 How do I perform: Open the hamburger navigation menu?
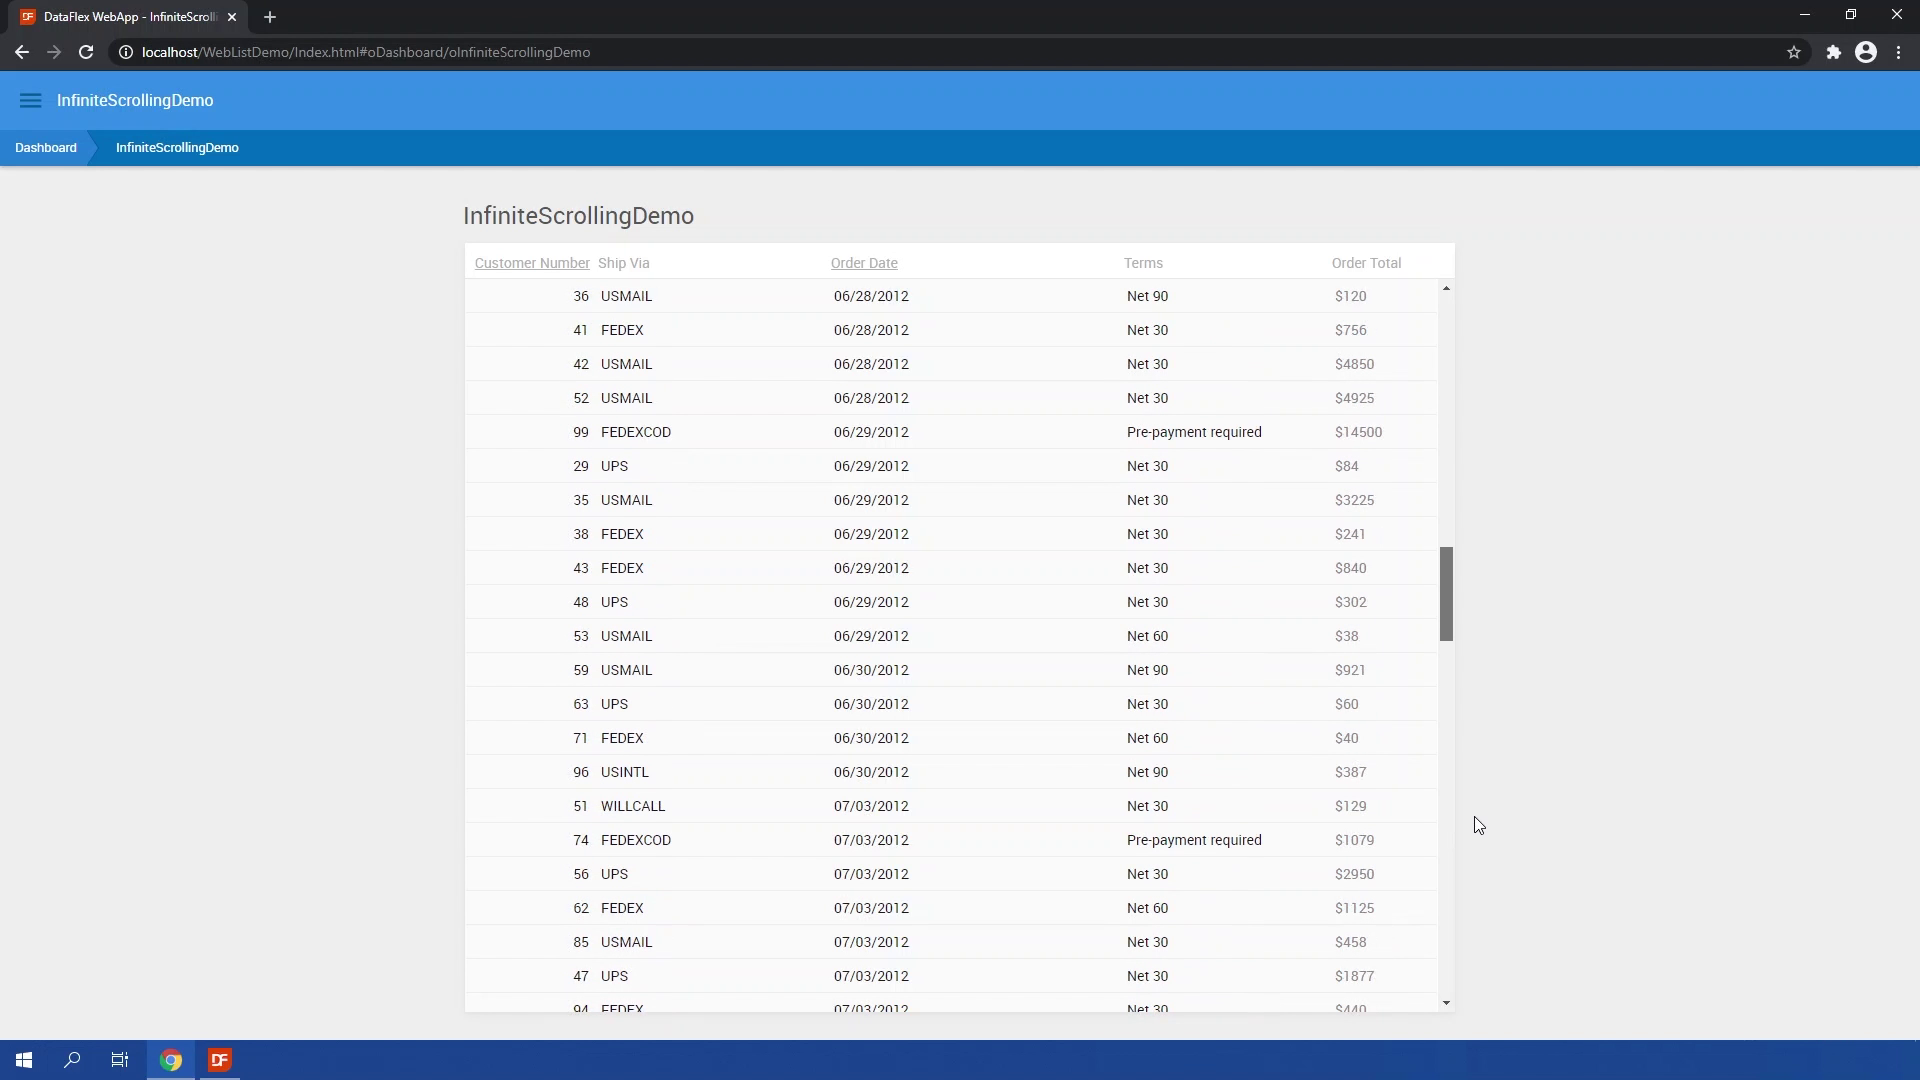(x=30, y=100)
